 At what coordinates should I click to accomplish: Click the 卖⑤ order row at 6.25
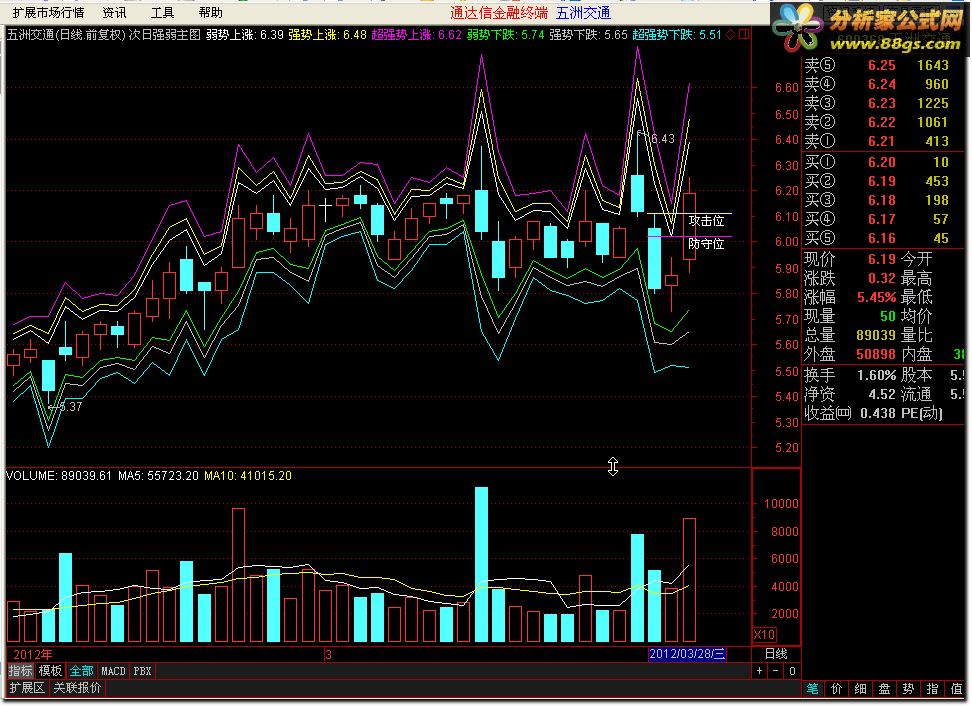click(x=877, y=65)
